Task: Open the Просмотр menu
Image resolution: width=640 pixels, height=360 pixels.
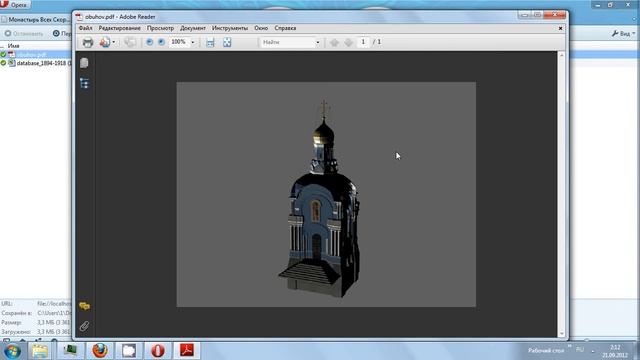Action: 160,28
